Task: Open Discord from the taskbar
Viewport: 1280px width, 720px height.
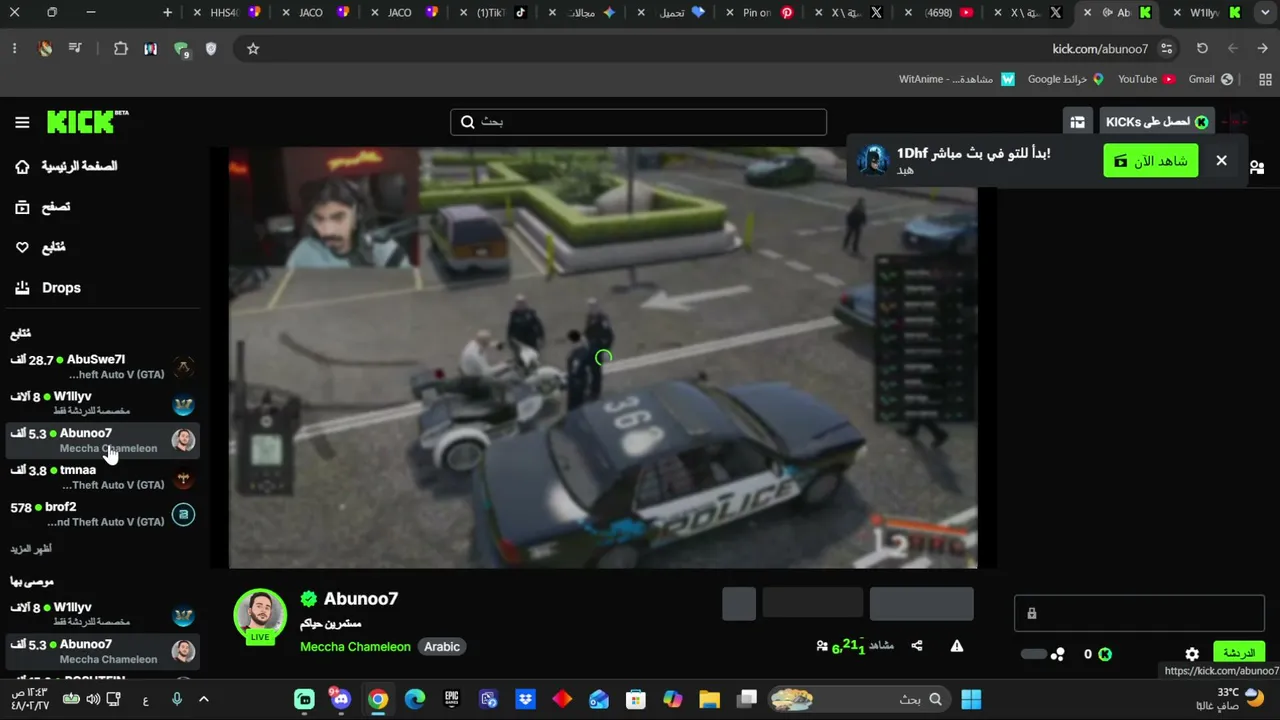Action: pos(341,699)
